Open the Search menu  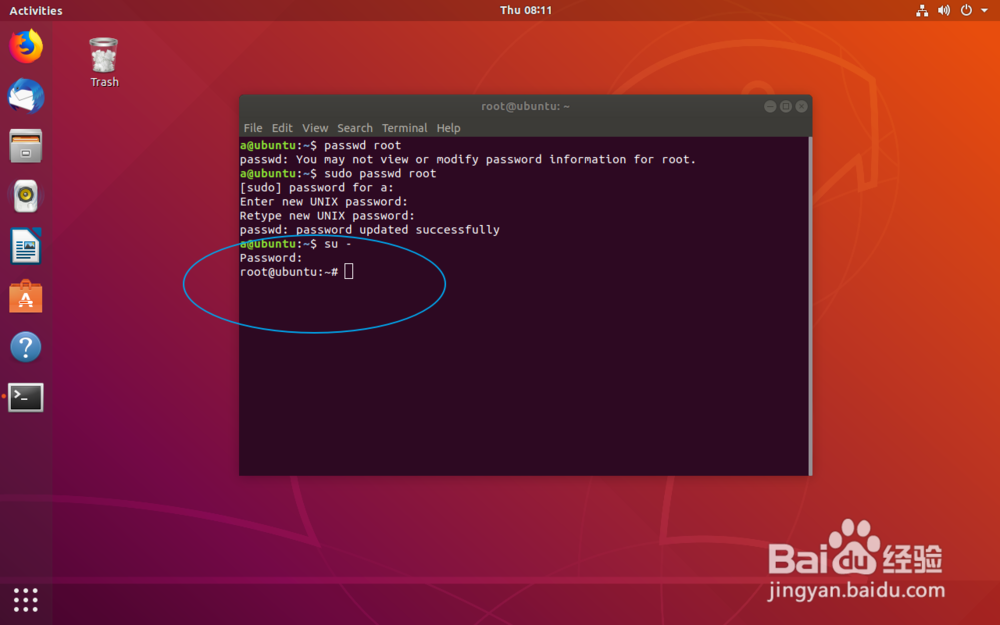tap(355, 128)
